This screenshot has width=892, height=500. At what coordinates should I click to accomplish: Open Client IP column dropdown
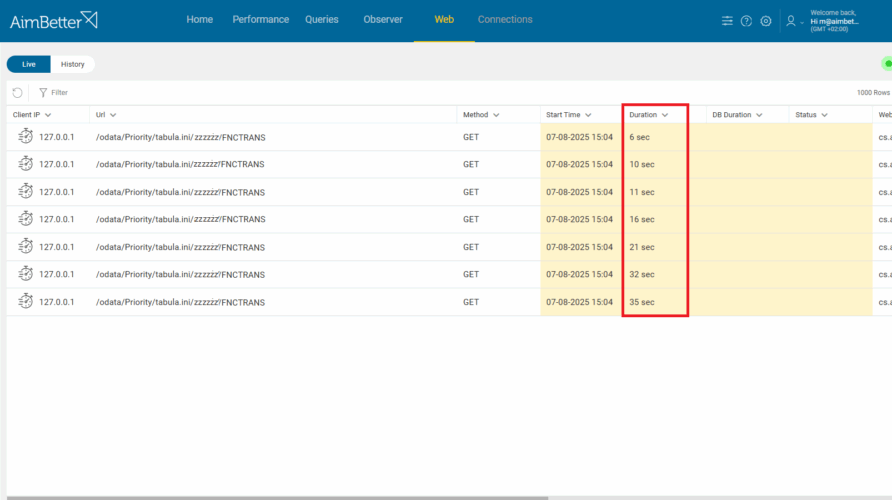pyautogui.click(x=48, y=115)
